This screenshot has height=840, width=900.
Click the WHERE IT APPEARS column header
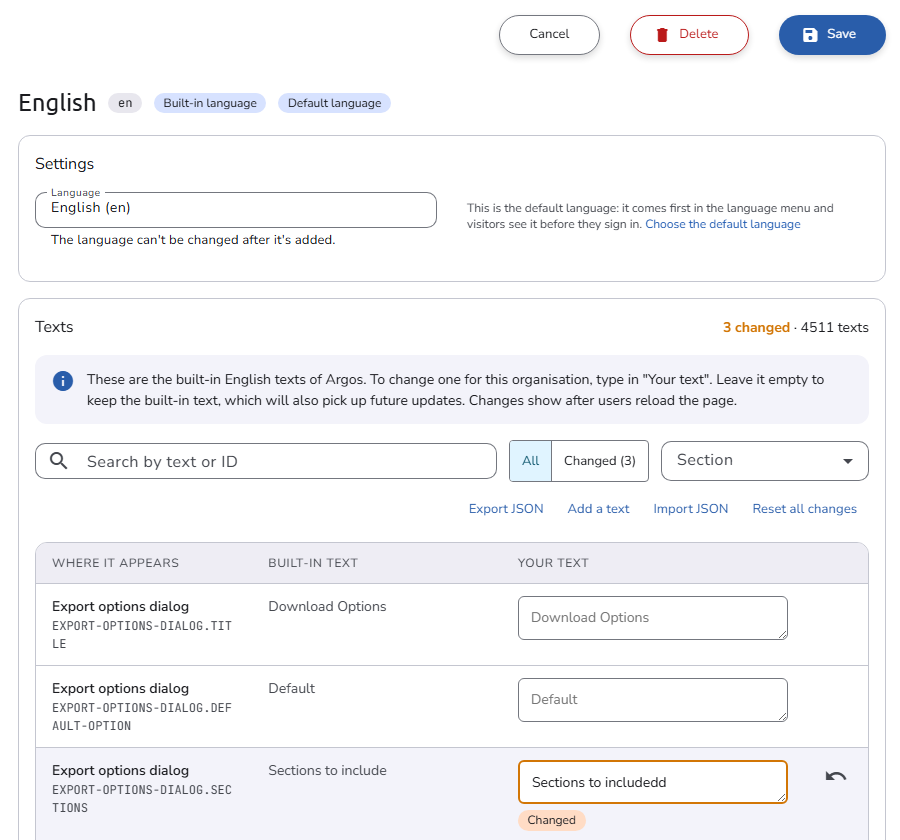click(x=115, y=563)
